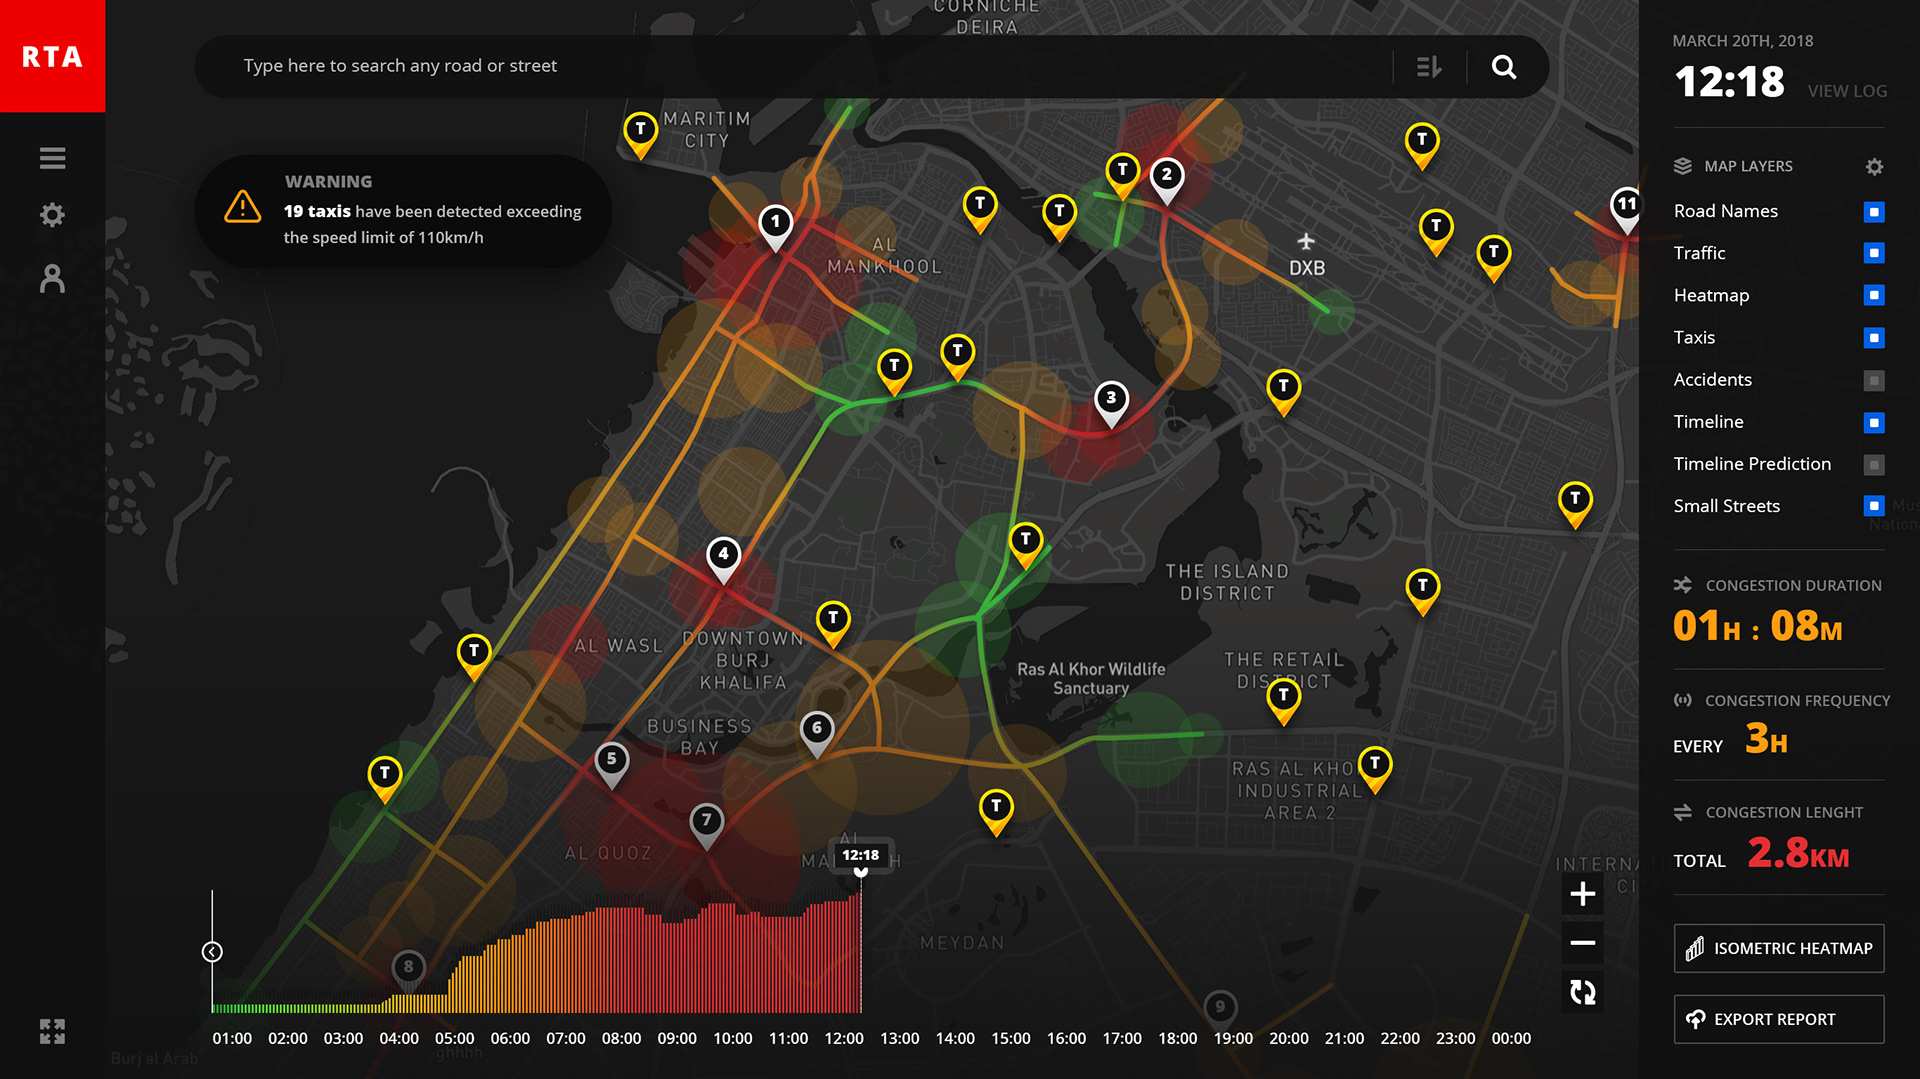
Task: Click the congestion frequency value 3H
Action: click(x=1767, y=740)
